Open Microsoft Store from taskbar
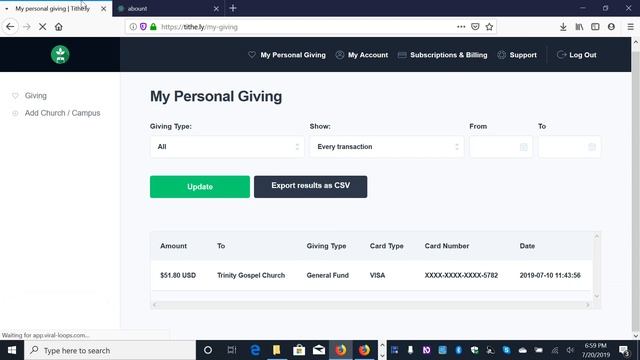The height and width of the screenshot is (360, 640). pos(299,350)
